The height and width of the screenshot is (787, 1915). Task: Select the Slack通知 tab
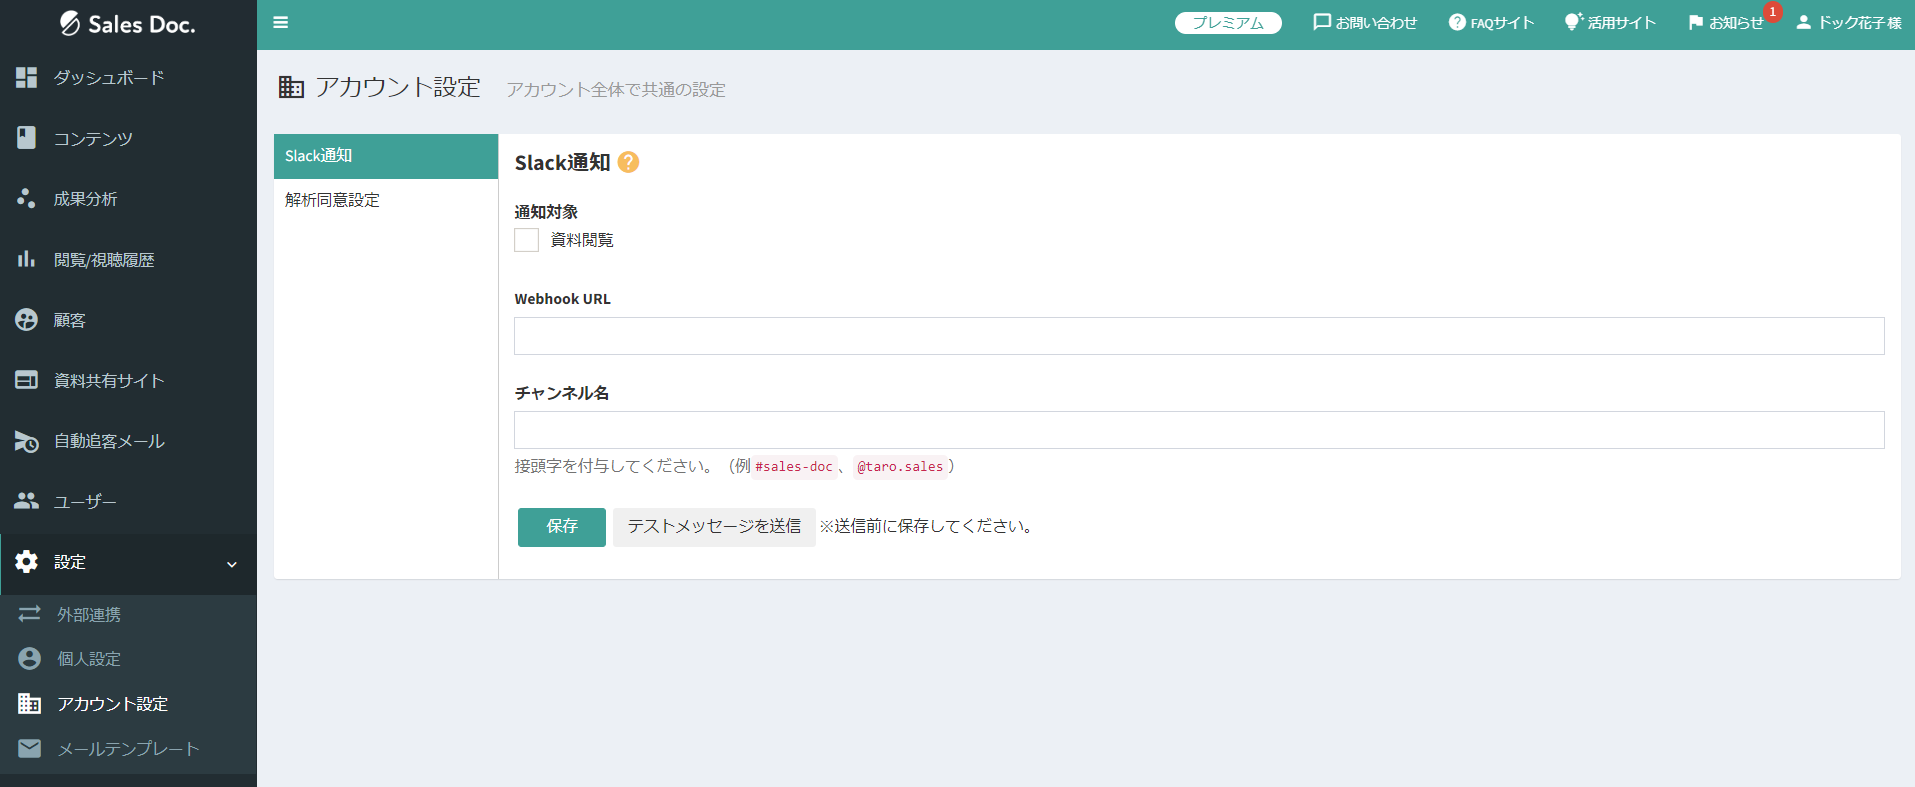click(x=385, y=156)
